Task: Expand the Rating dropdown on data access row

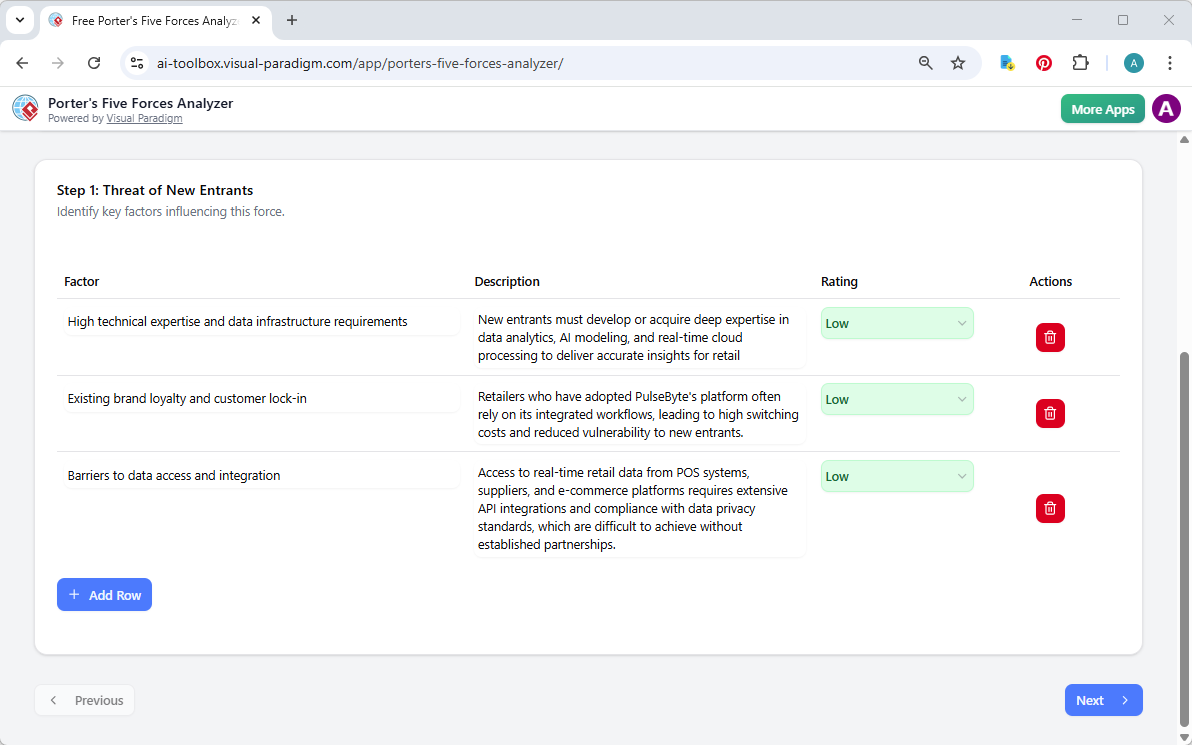Action: (896, 476)
